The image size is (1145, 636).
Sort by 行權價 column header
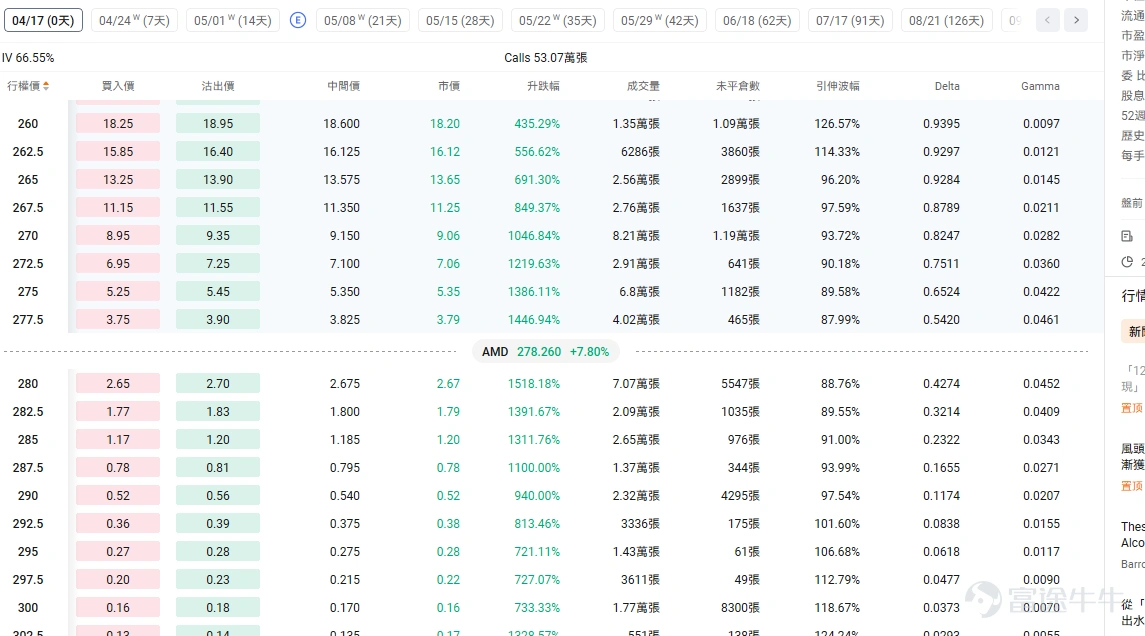click(28, 86)
